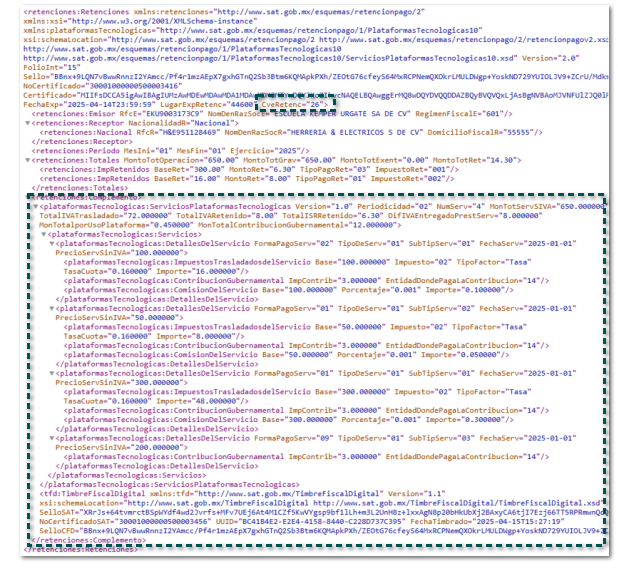This screenshot has height=578, width=618.
Task: Click ComisionDelServicio with Importe="0.300000"
Action: coord(289,420)
